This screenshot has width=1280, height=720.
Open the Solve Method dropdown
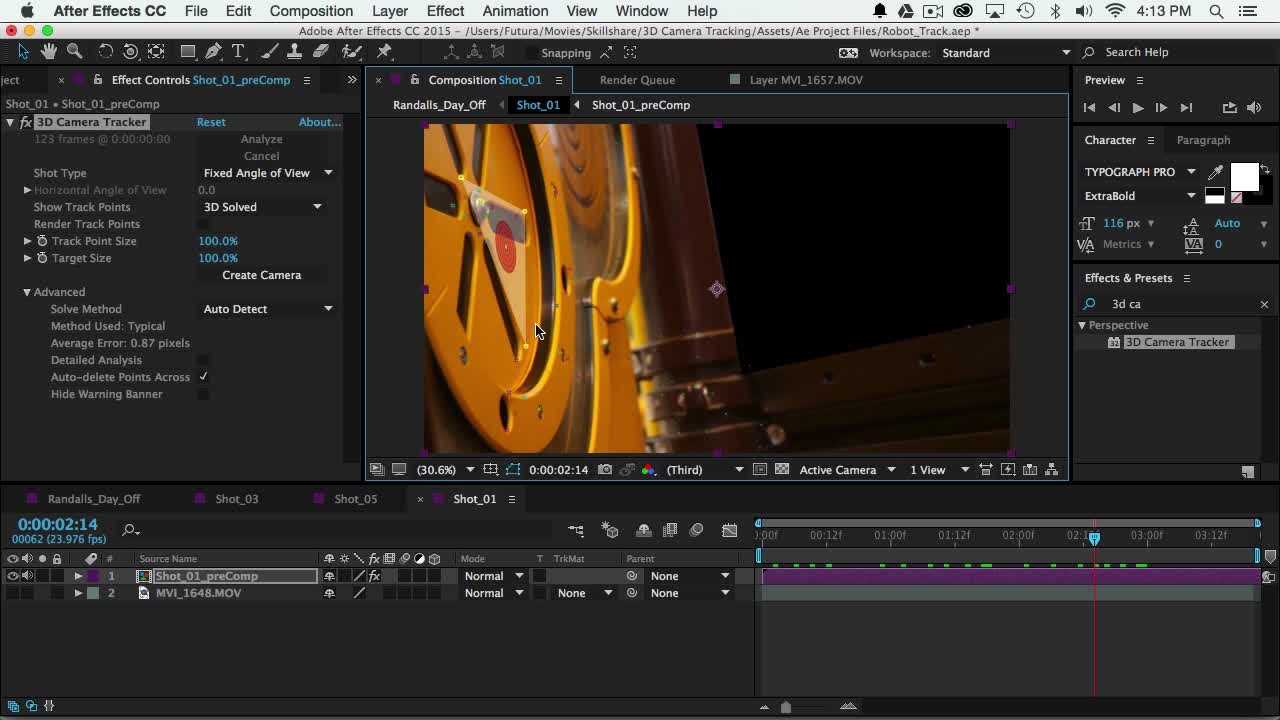tap(267, 309)
